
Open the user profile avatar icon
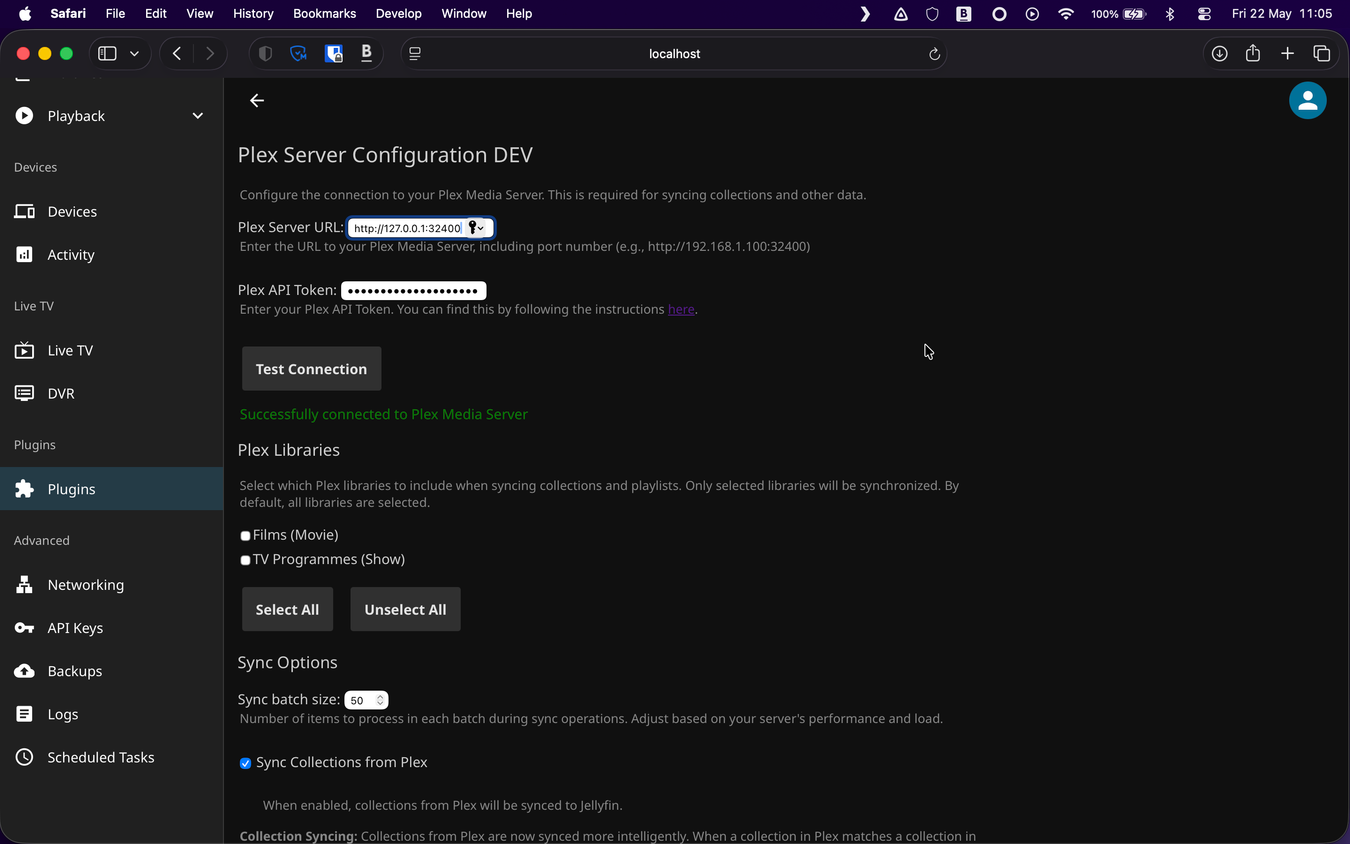(x=1307, y=100)
